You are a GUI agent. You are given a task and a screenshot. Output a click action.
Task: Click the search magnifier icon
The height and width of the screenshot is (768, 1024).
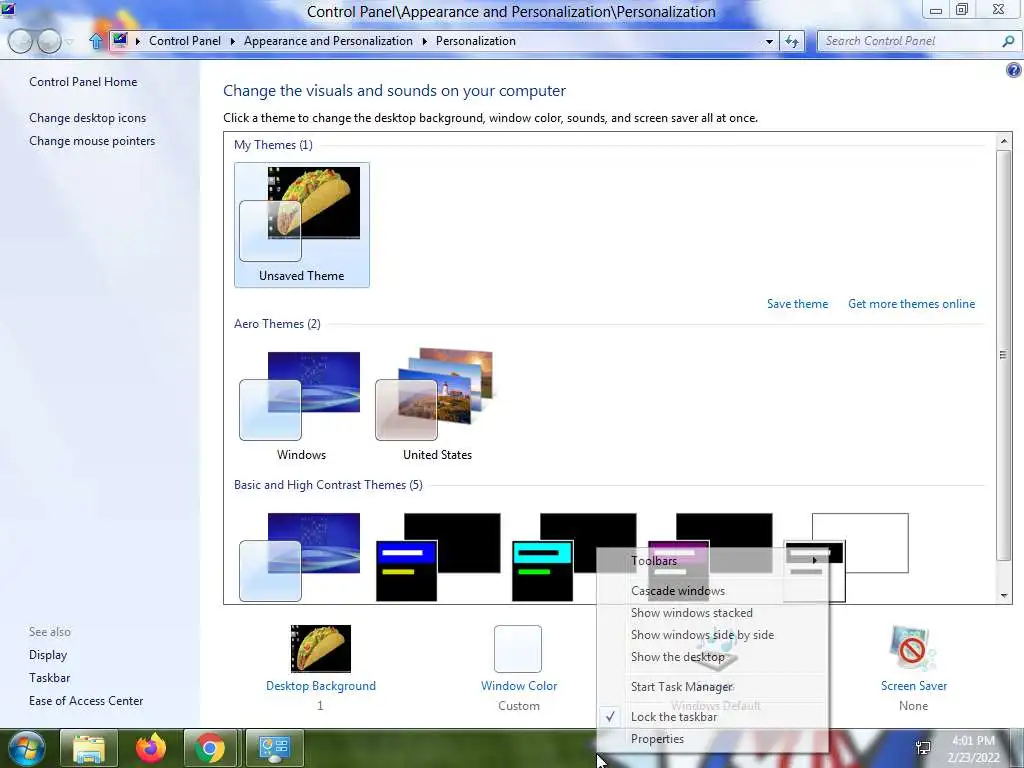point(1008,41)
